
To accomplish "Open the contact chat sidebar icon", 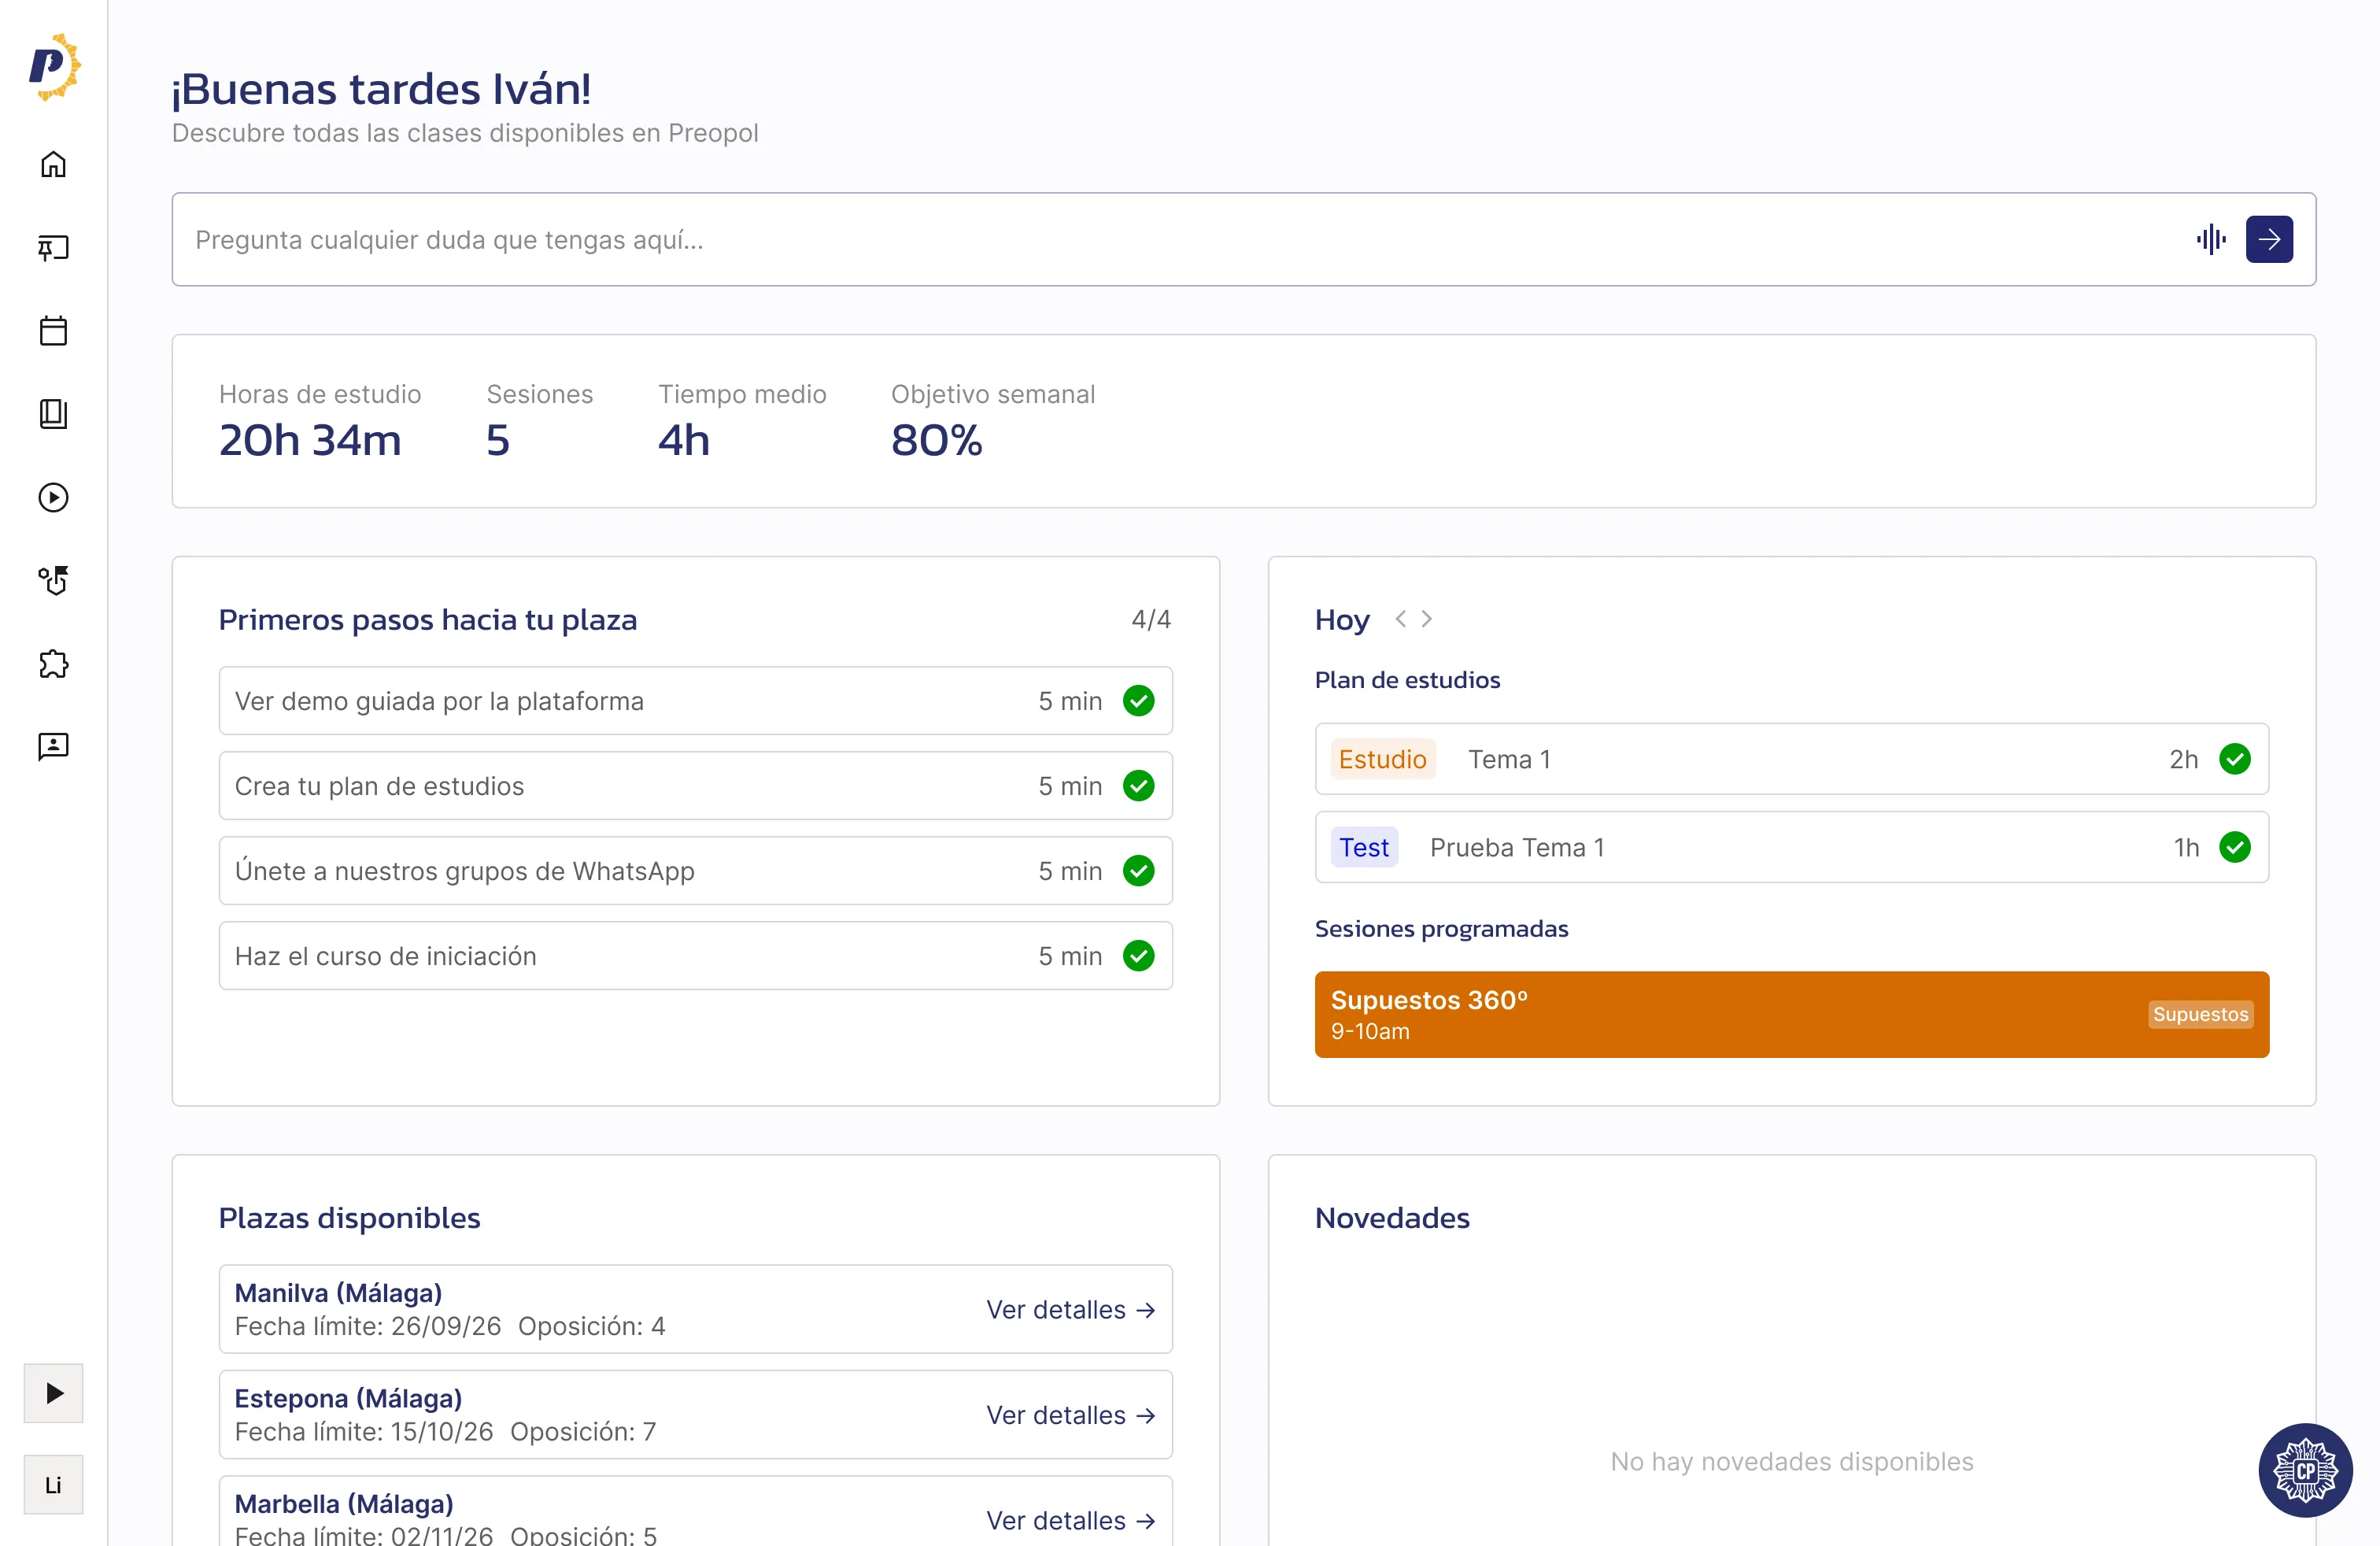I will pos(53,747).
